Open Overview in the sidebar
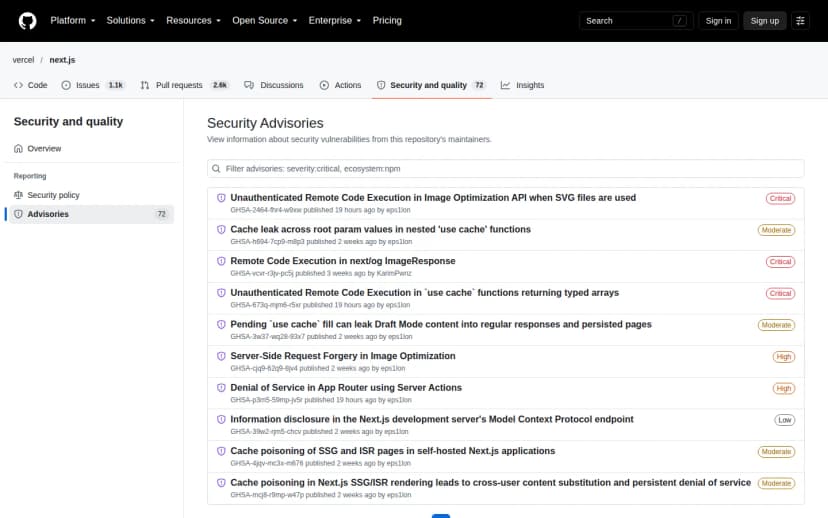Screen dimensions: 828x518 pyautogui.click(x=91, y=148)
